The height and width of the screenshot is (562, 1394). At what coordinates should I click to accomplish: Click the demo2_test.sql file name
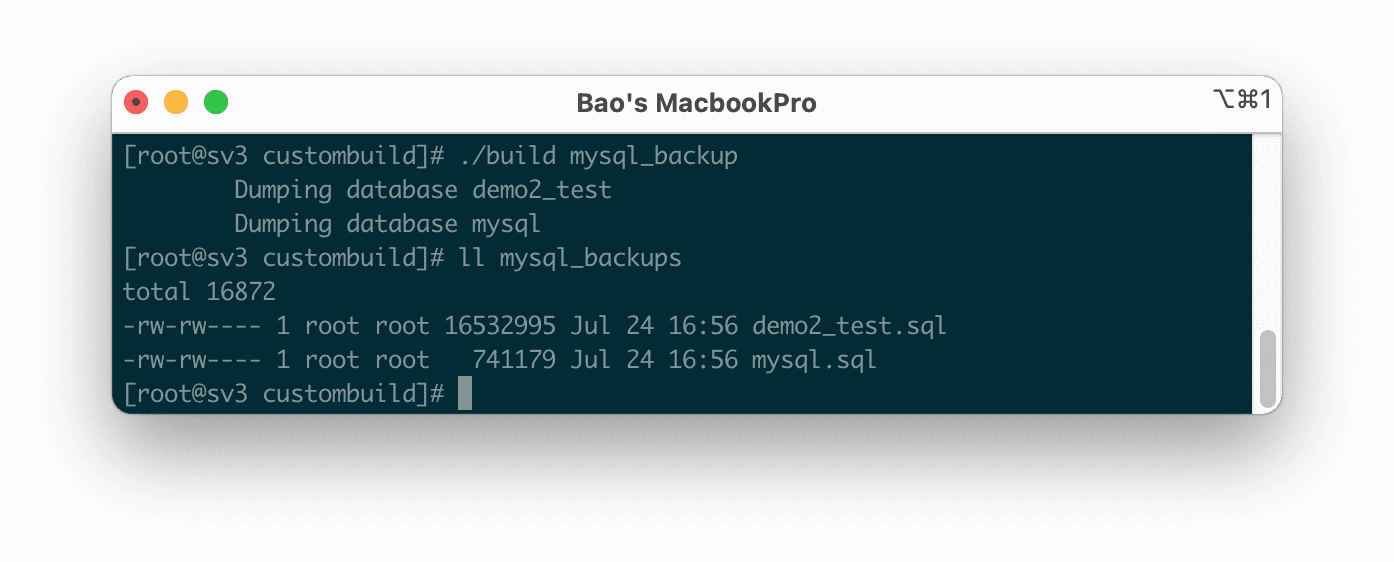[x=848, y=326]
